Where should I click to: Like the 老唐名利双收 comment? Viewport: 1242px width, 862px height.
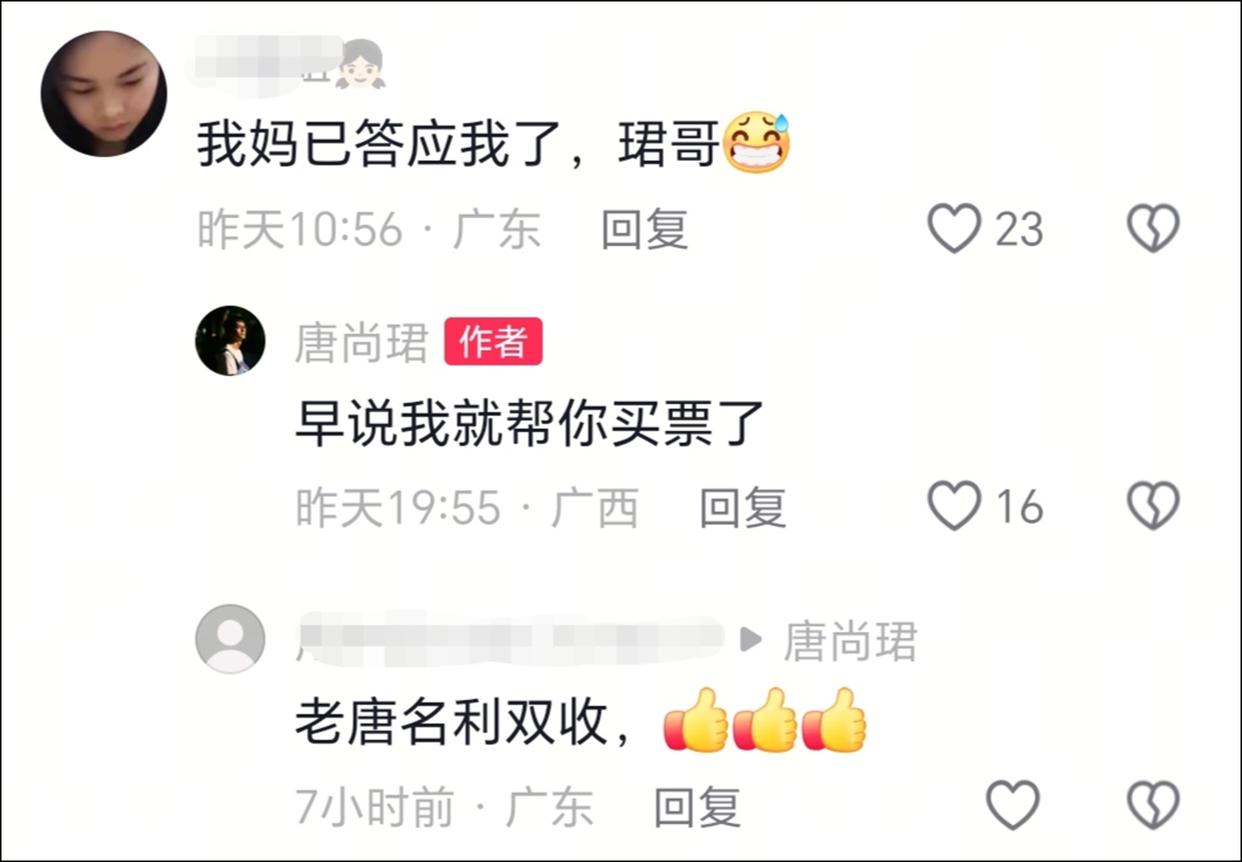1013,805
